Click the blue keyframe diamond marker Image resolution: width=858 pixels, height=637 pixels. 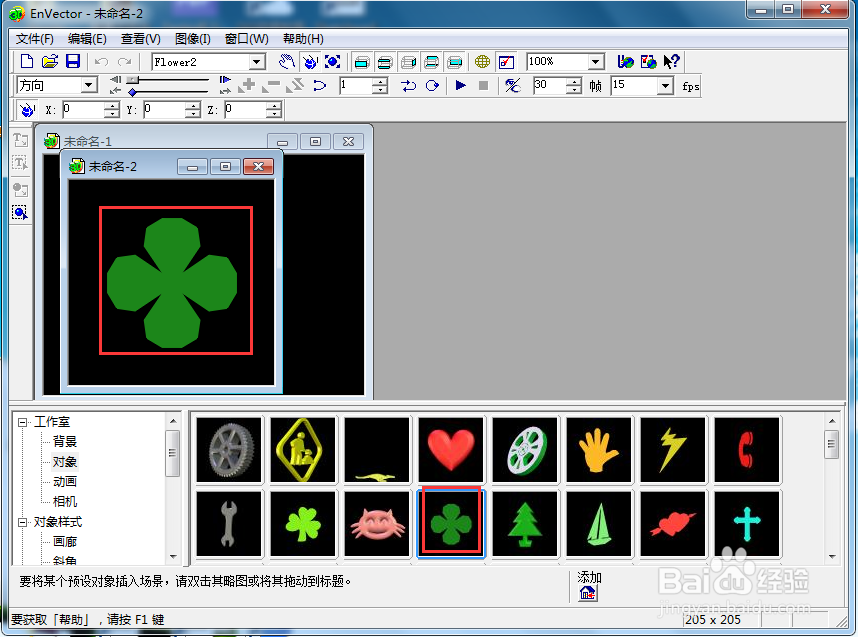[x=132, y=92]
